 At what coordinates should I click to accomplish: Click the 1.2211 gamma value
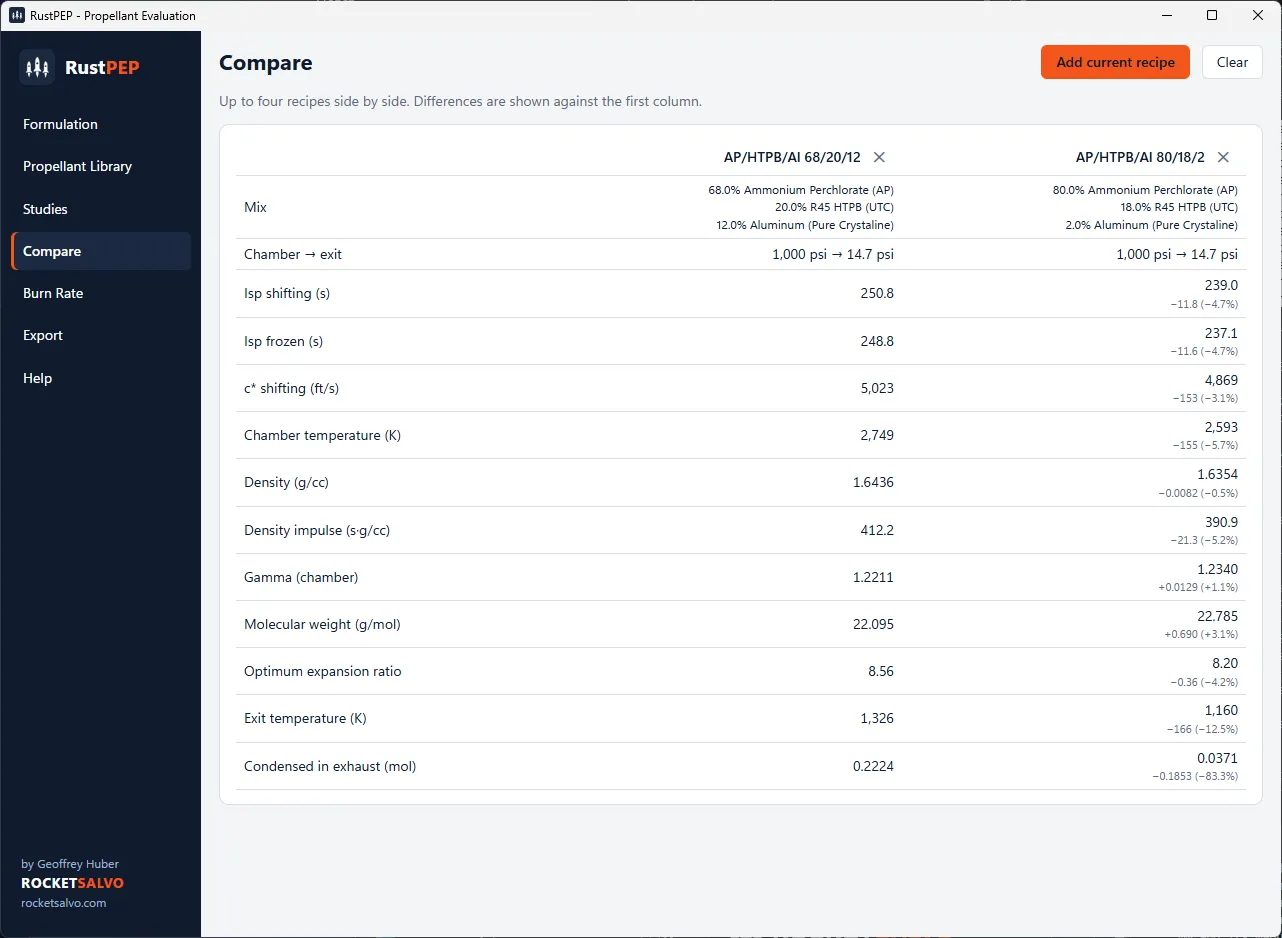pyautogui.click(x=873, y=577)
